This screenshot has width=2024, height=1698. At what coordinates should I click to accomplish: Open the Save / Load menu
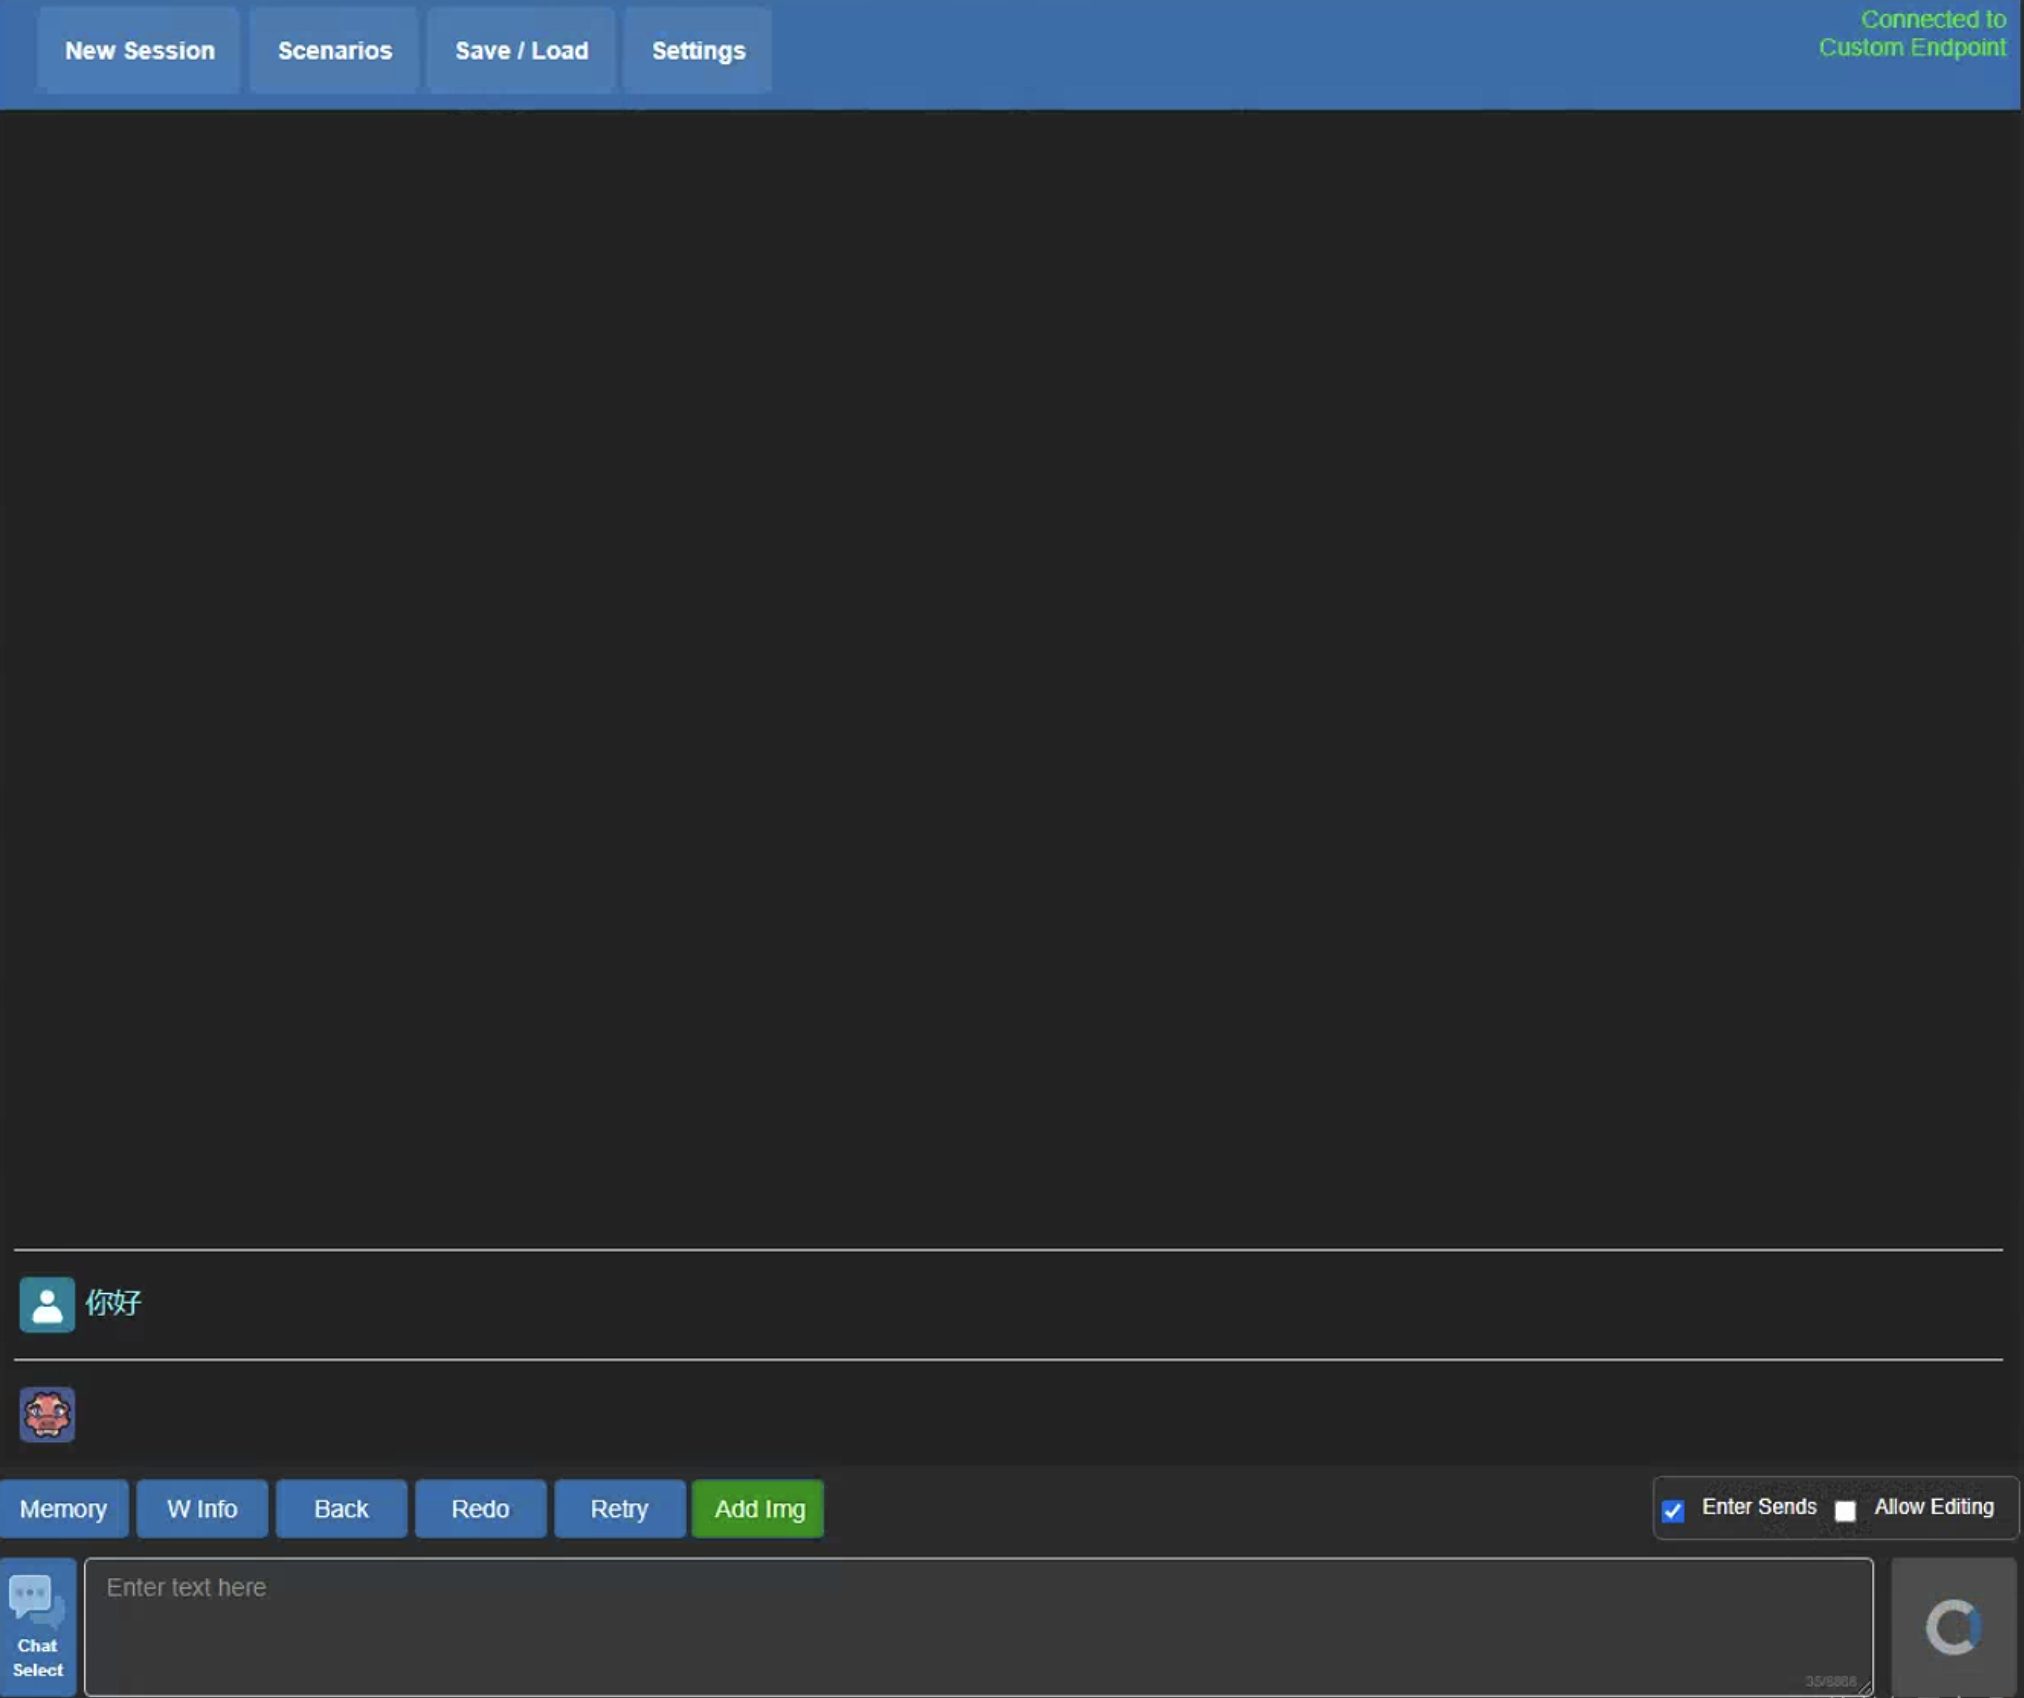pyautogui.click(x=521, y=51)
